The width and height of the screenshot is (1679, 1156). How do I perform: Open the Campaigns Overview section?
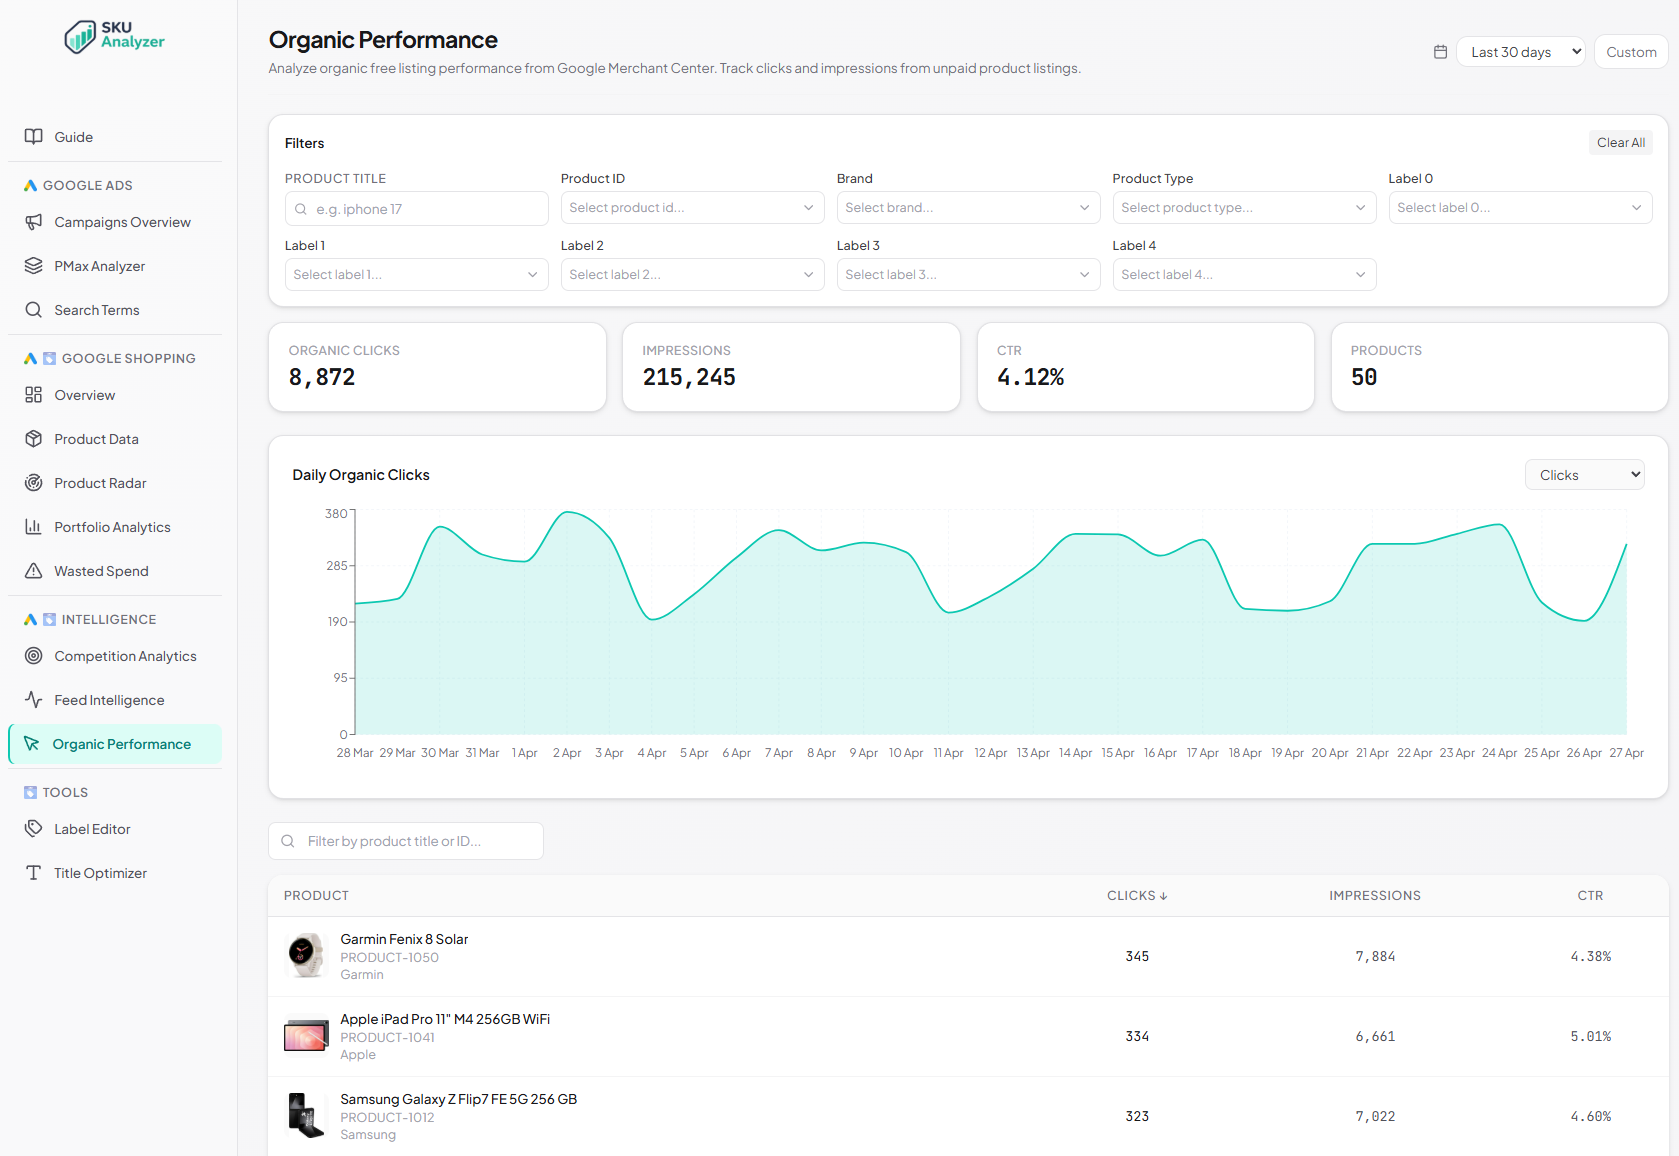[x=122, y=221]
